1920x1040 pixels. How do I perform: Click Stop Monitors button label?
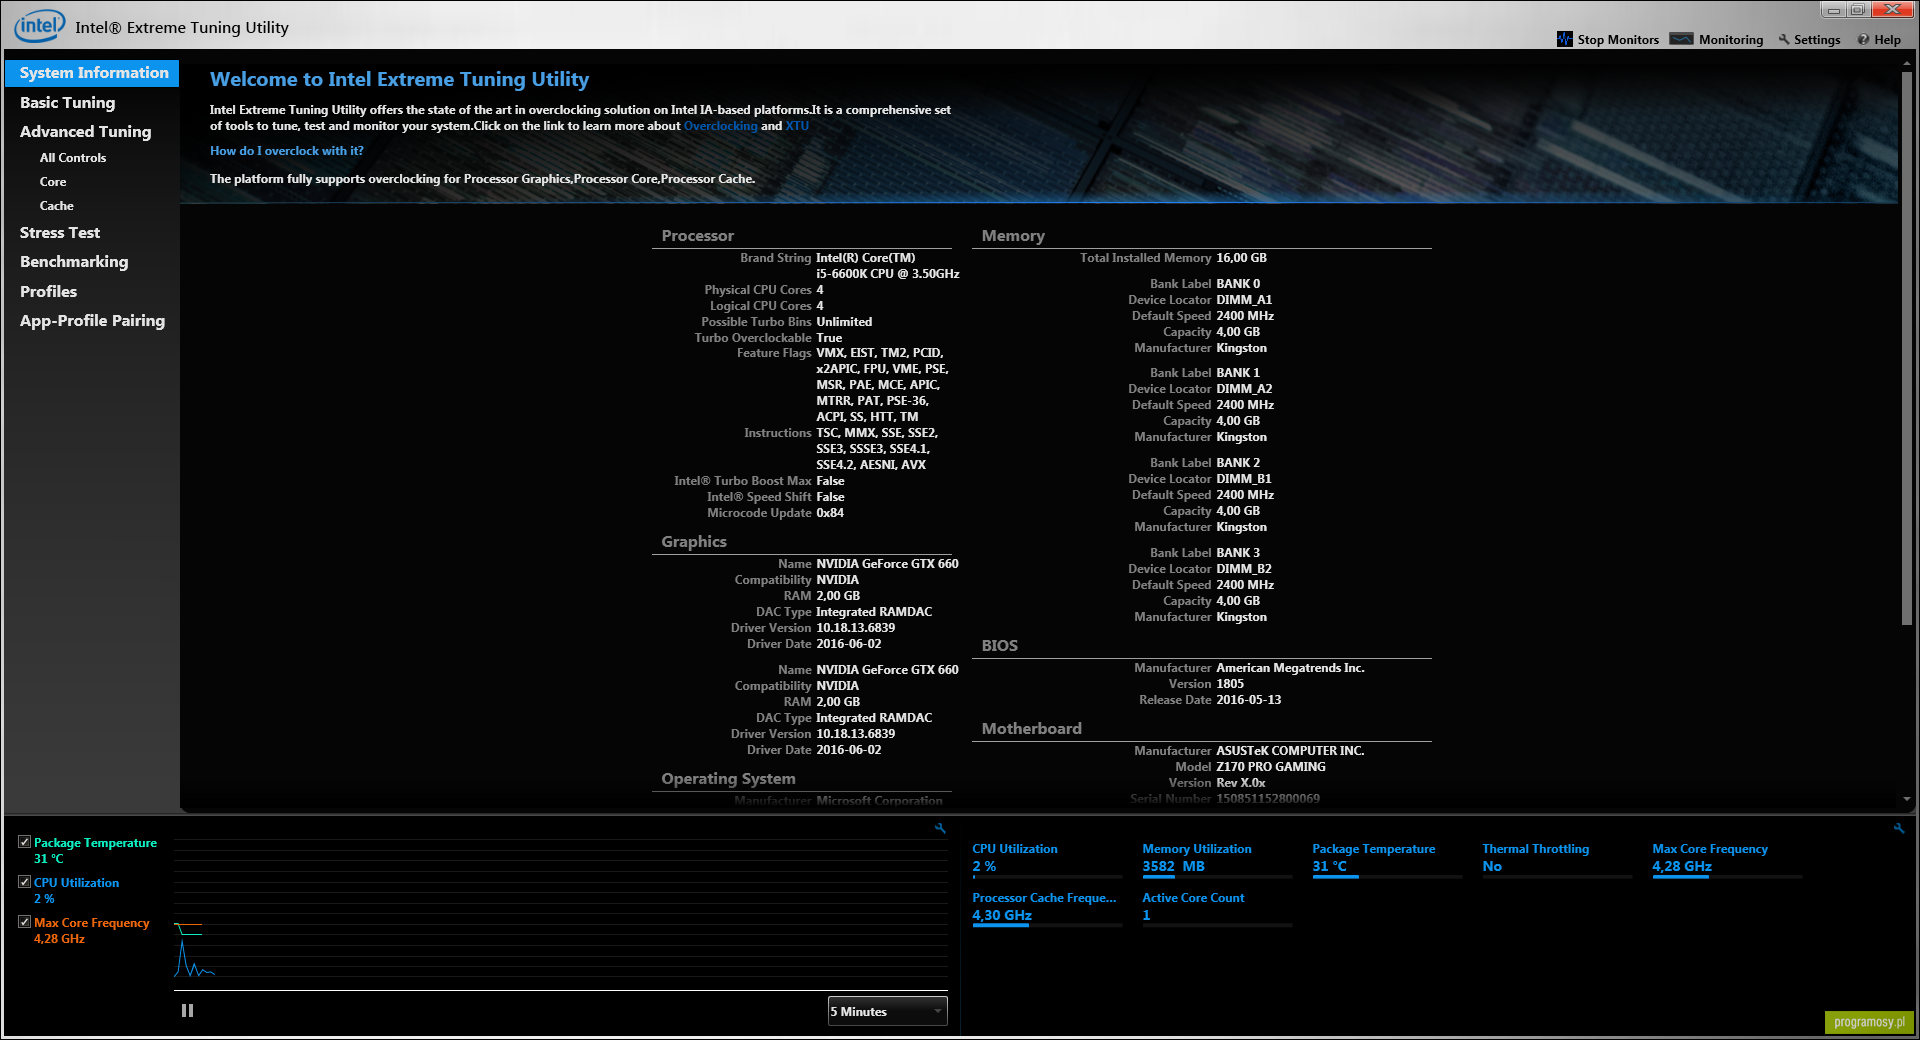coord(1618,40)
